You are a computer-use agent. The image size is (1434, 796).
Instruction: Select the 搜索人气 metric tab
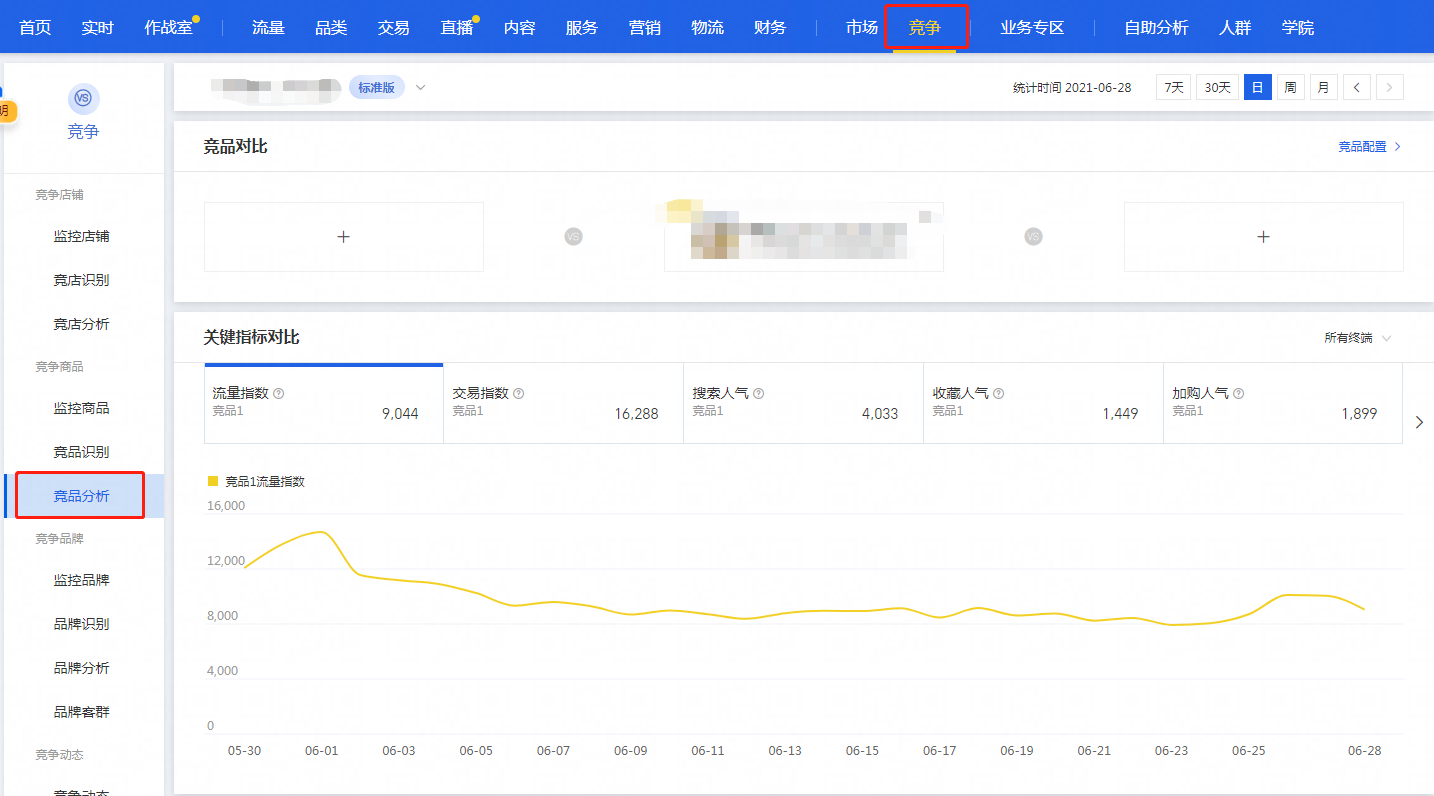coord(804,403)
